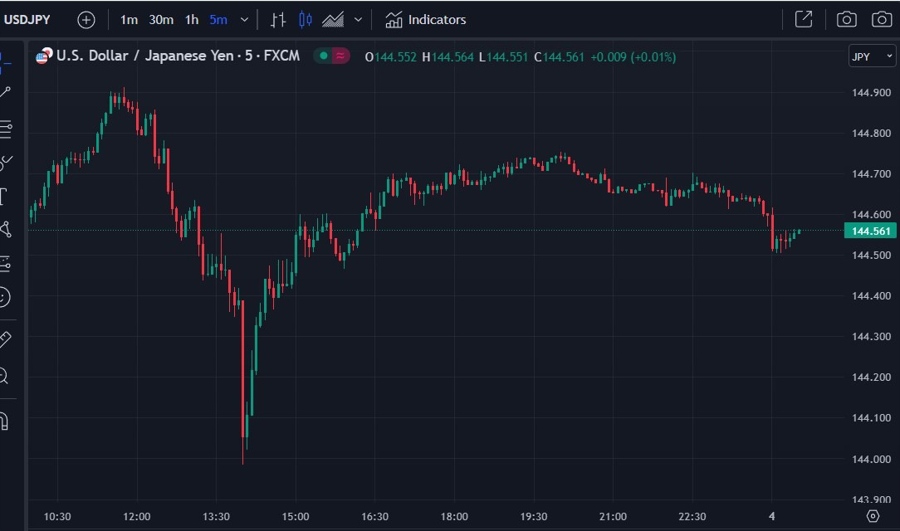Screen dimensions: 900x531
Task: Click the rightmost camera snapshot icon
Action: [x=882, y=20]
